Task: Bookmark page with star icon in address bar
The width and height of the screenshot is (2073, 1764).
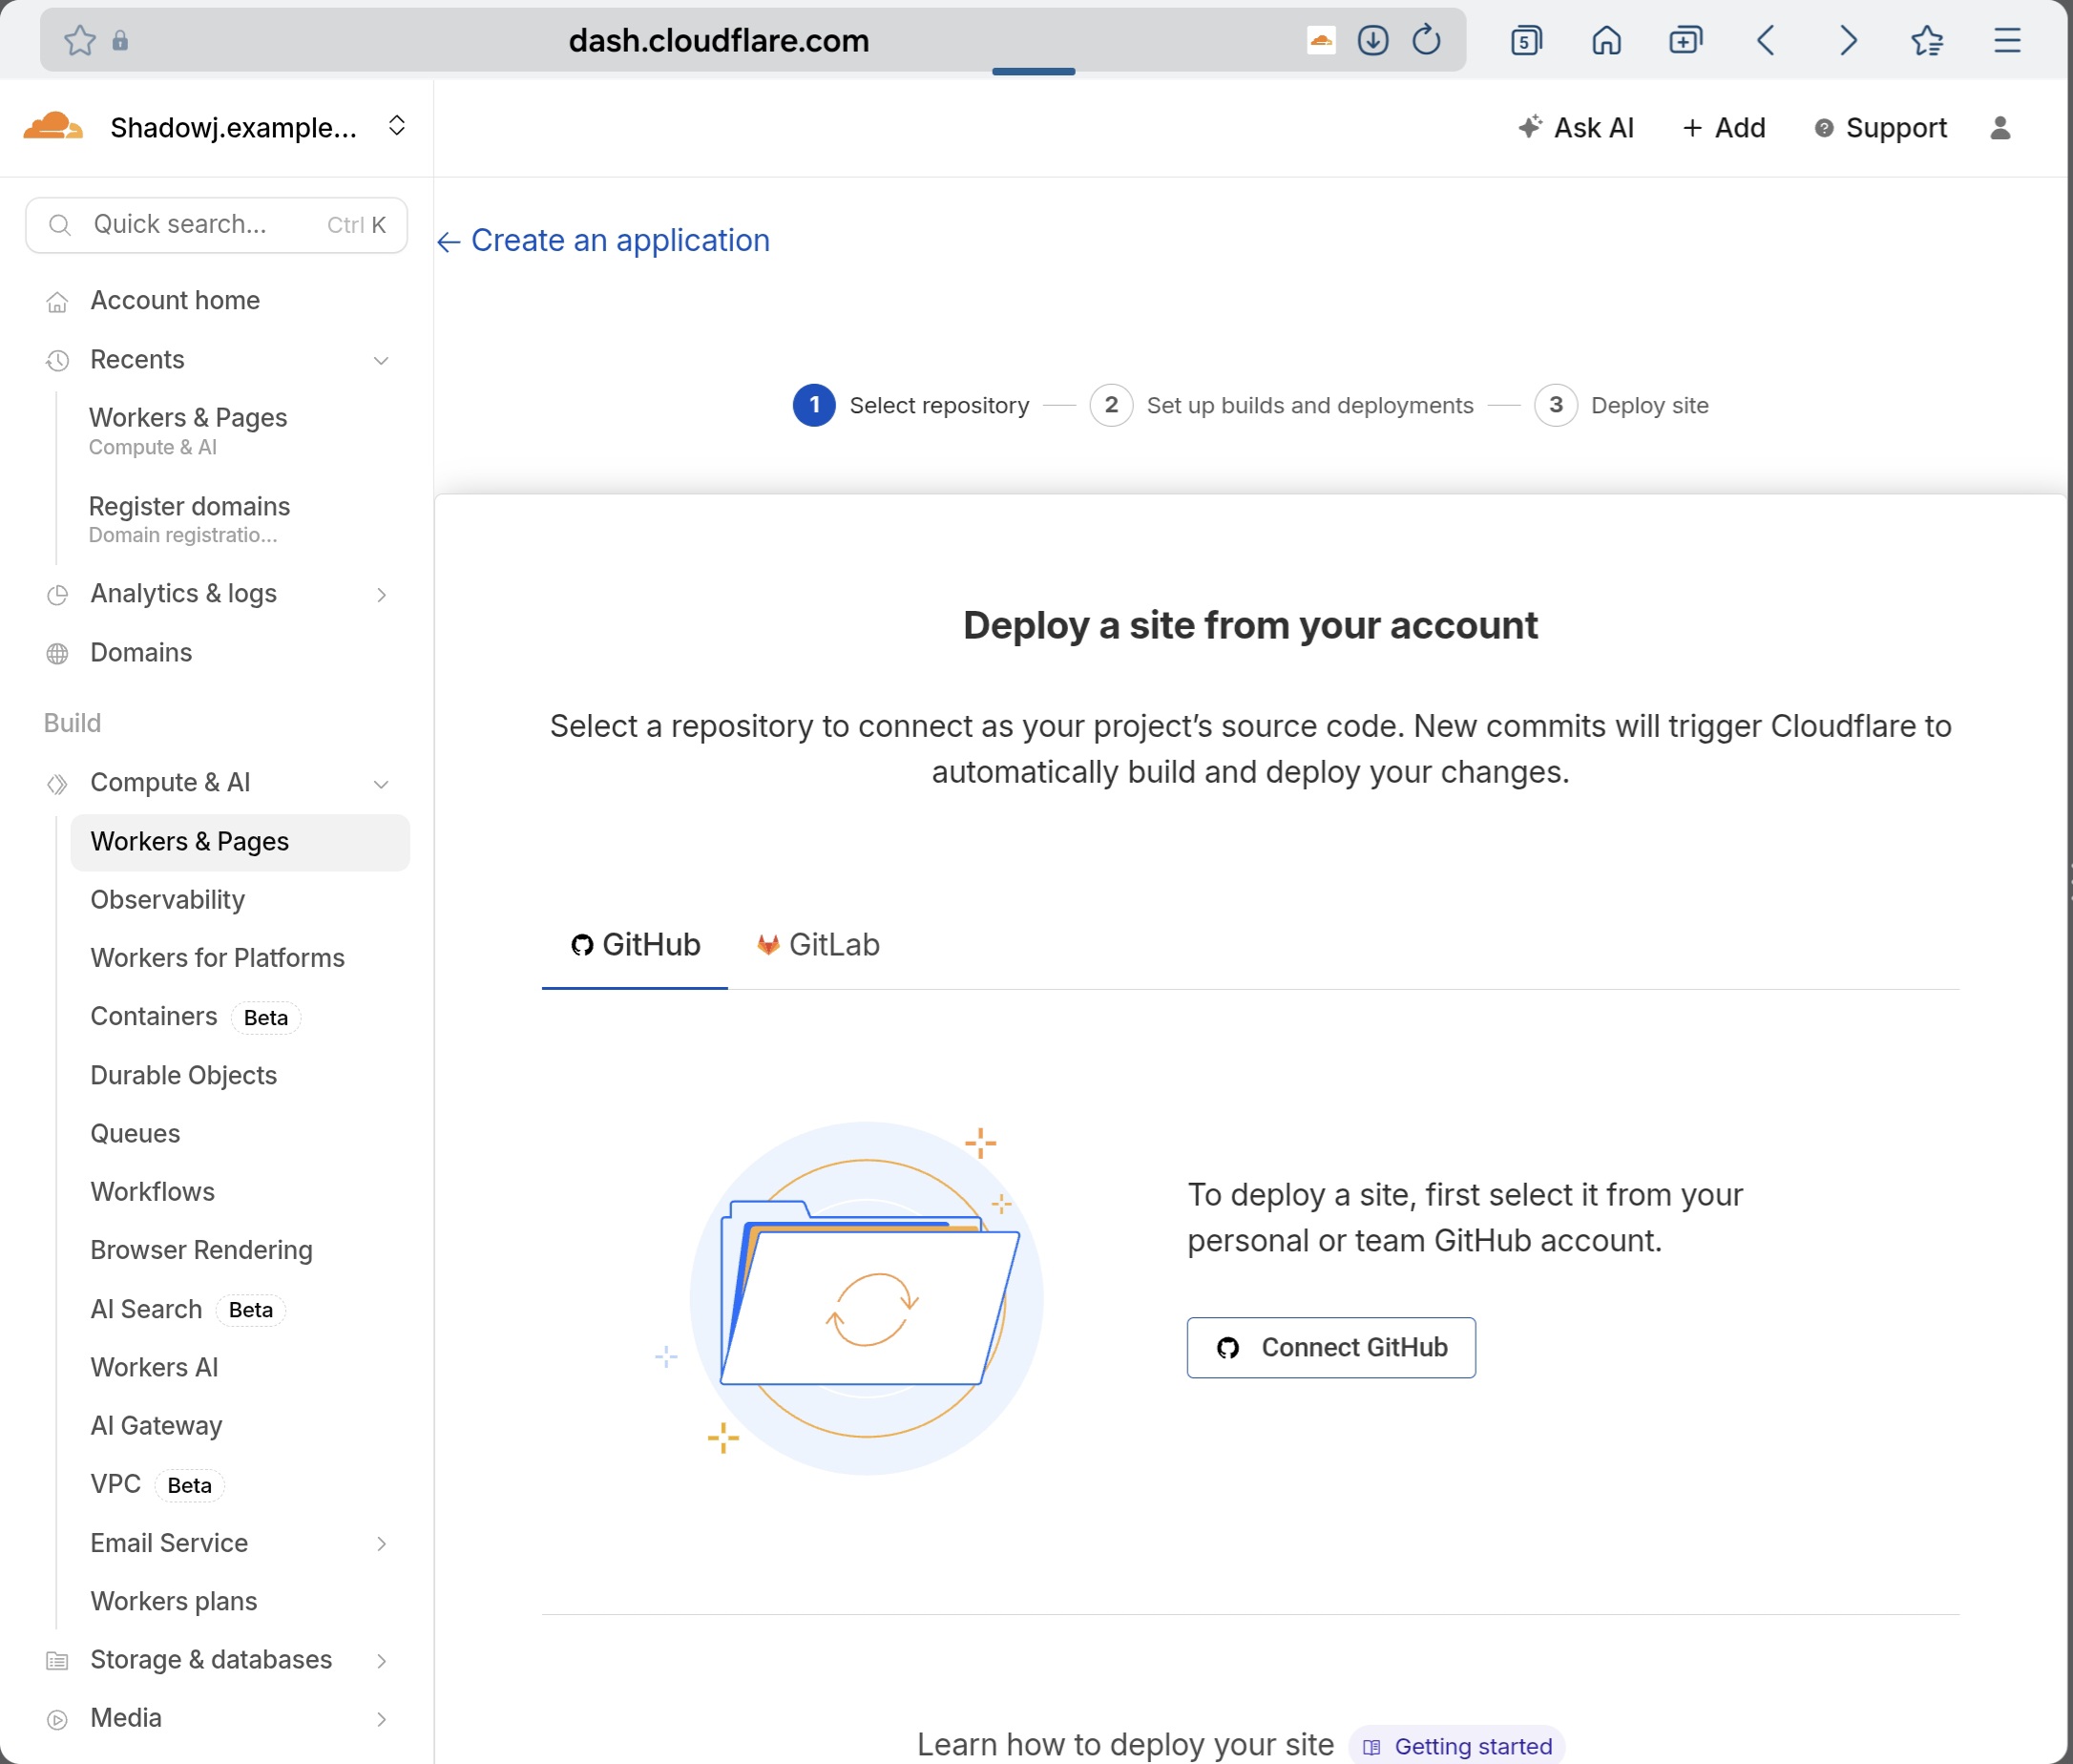Action: [80, 40]
